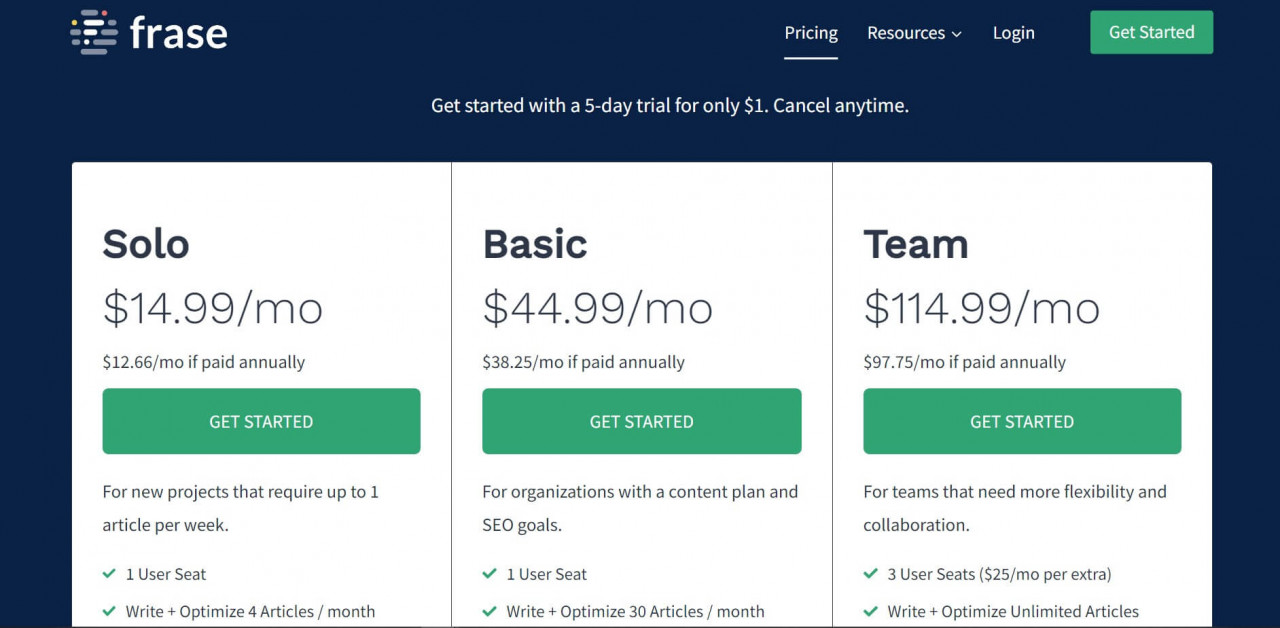
Task: Open the Pricing page in navigation
Action: (811, 33)
